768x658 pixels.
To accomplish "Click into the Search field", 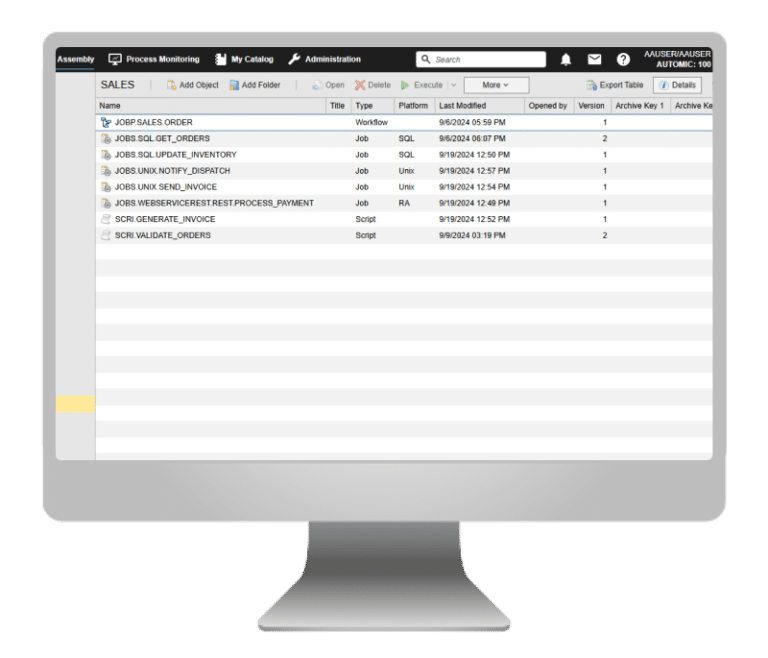I will [x=481, y=59].
